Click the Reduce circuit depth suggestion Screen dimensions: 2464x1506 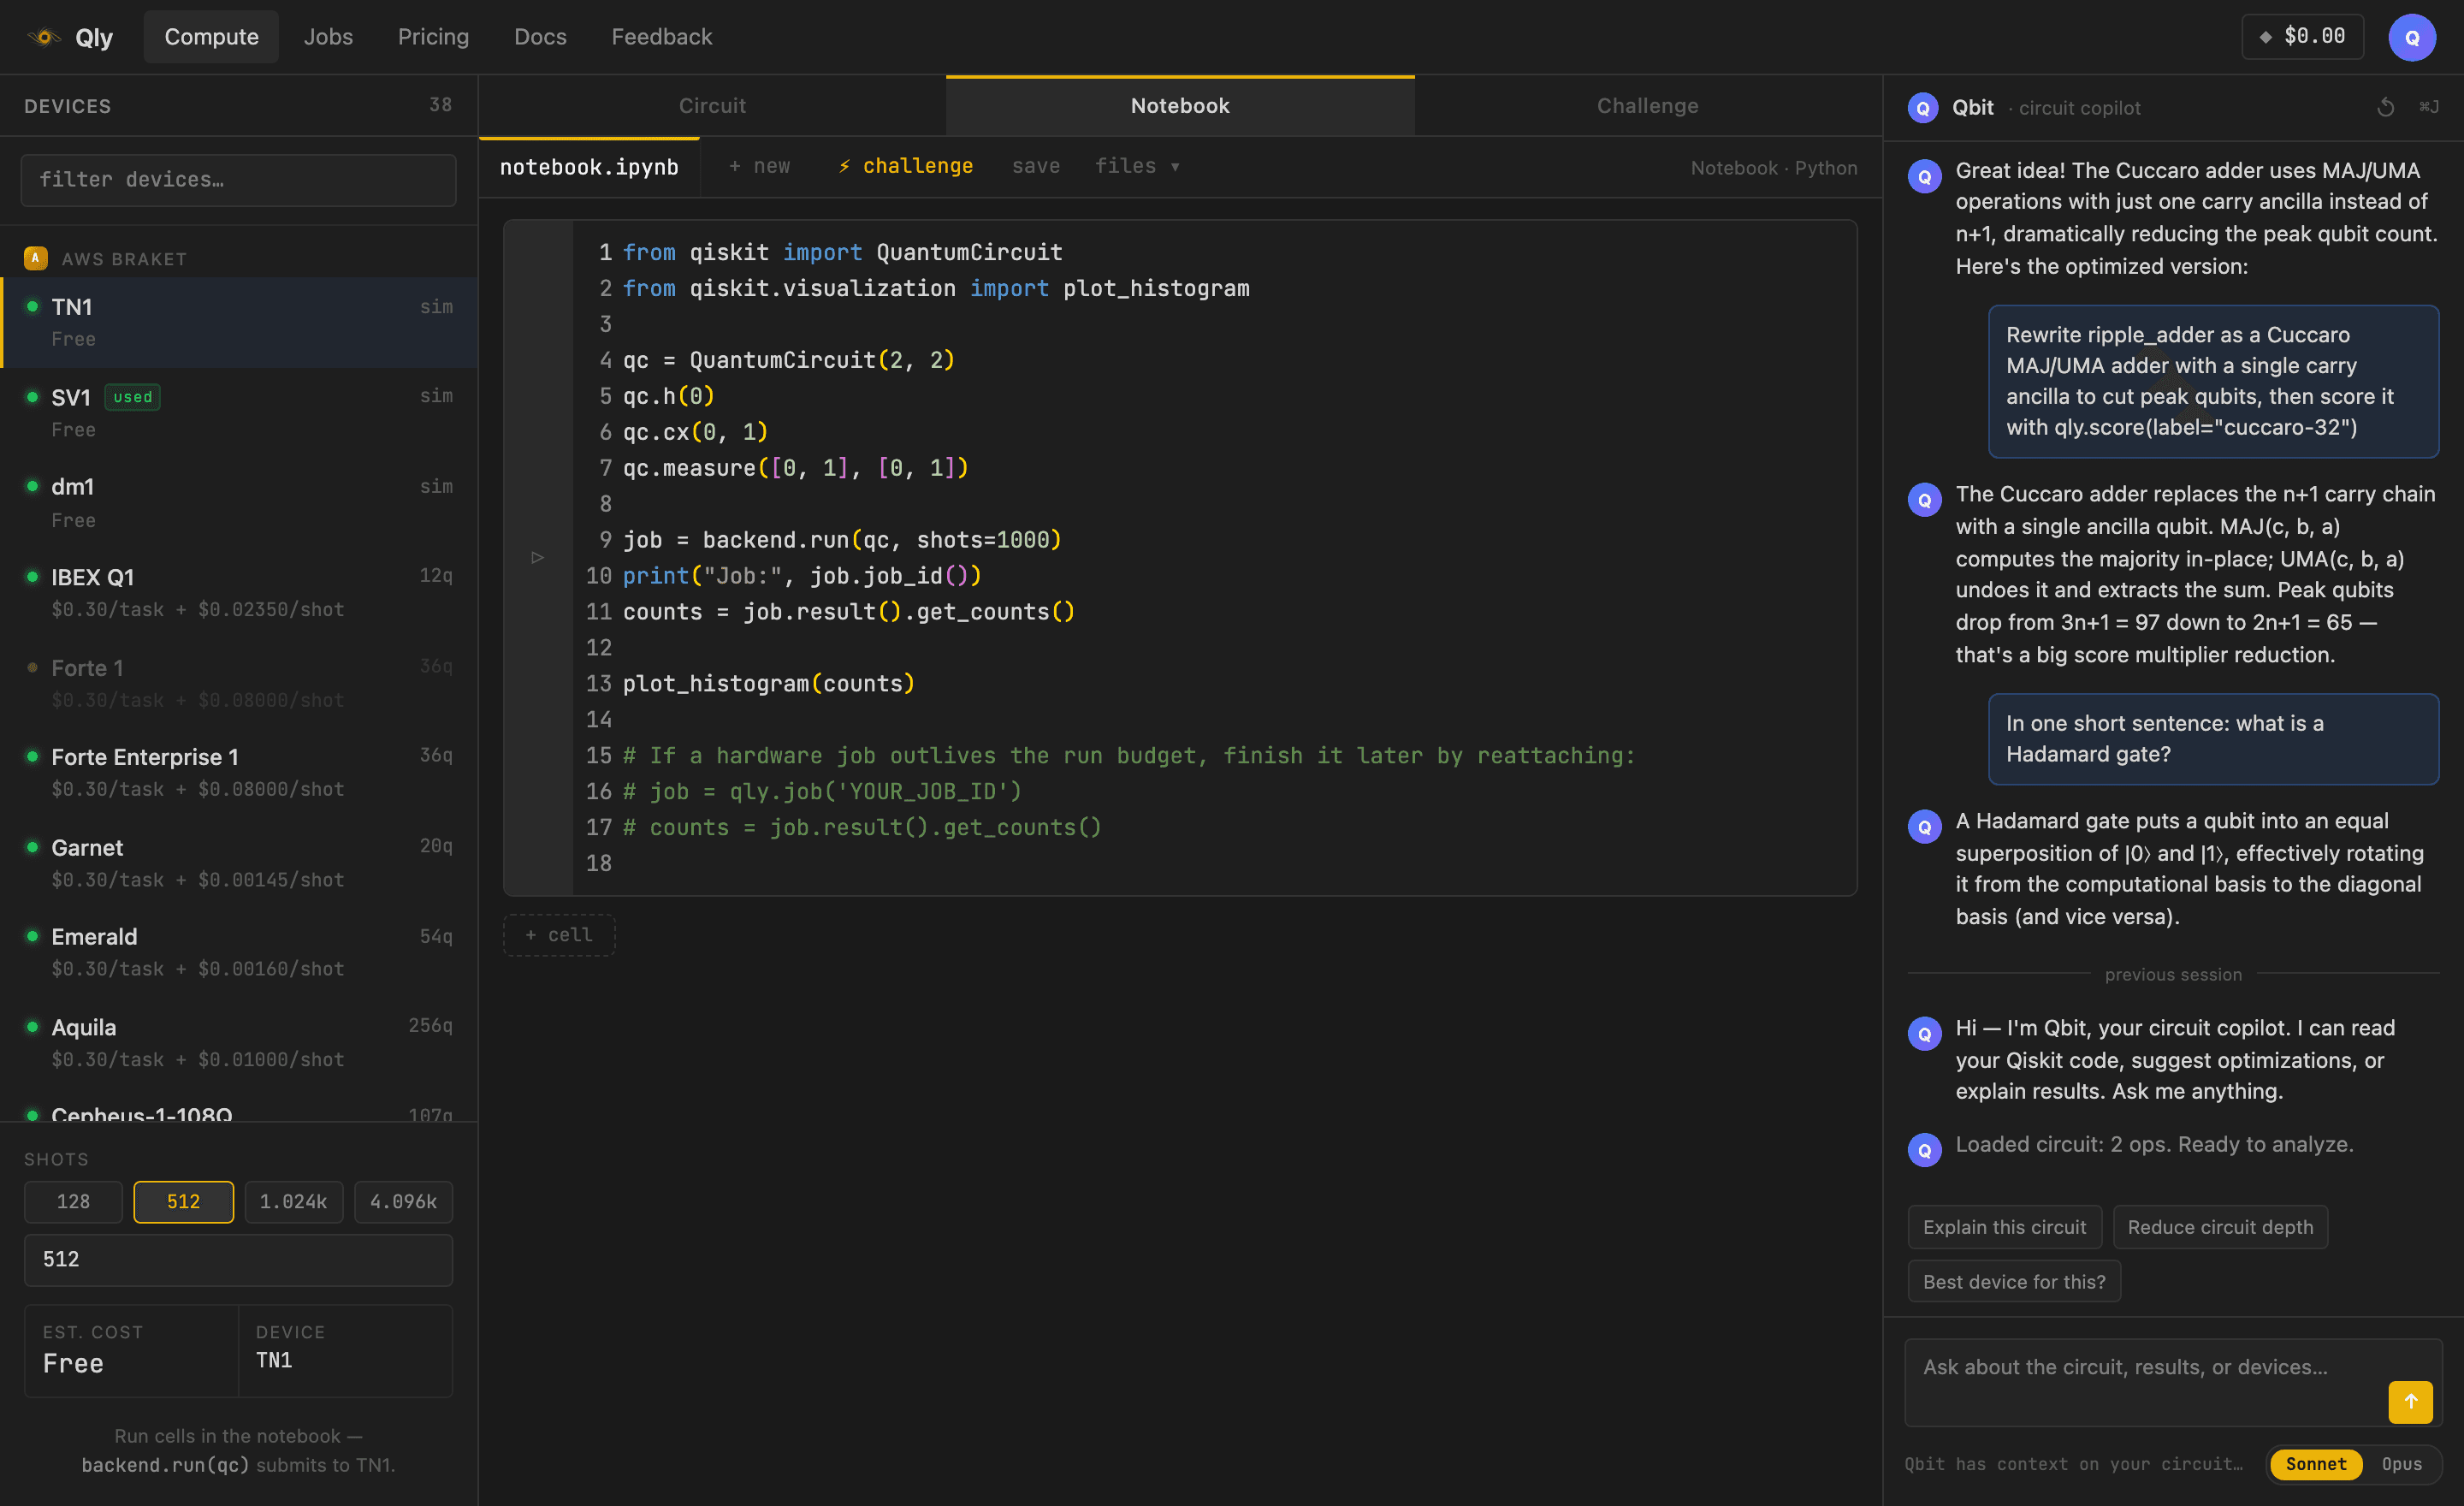2220,1227
